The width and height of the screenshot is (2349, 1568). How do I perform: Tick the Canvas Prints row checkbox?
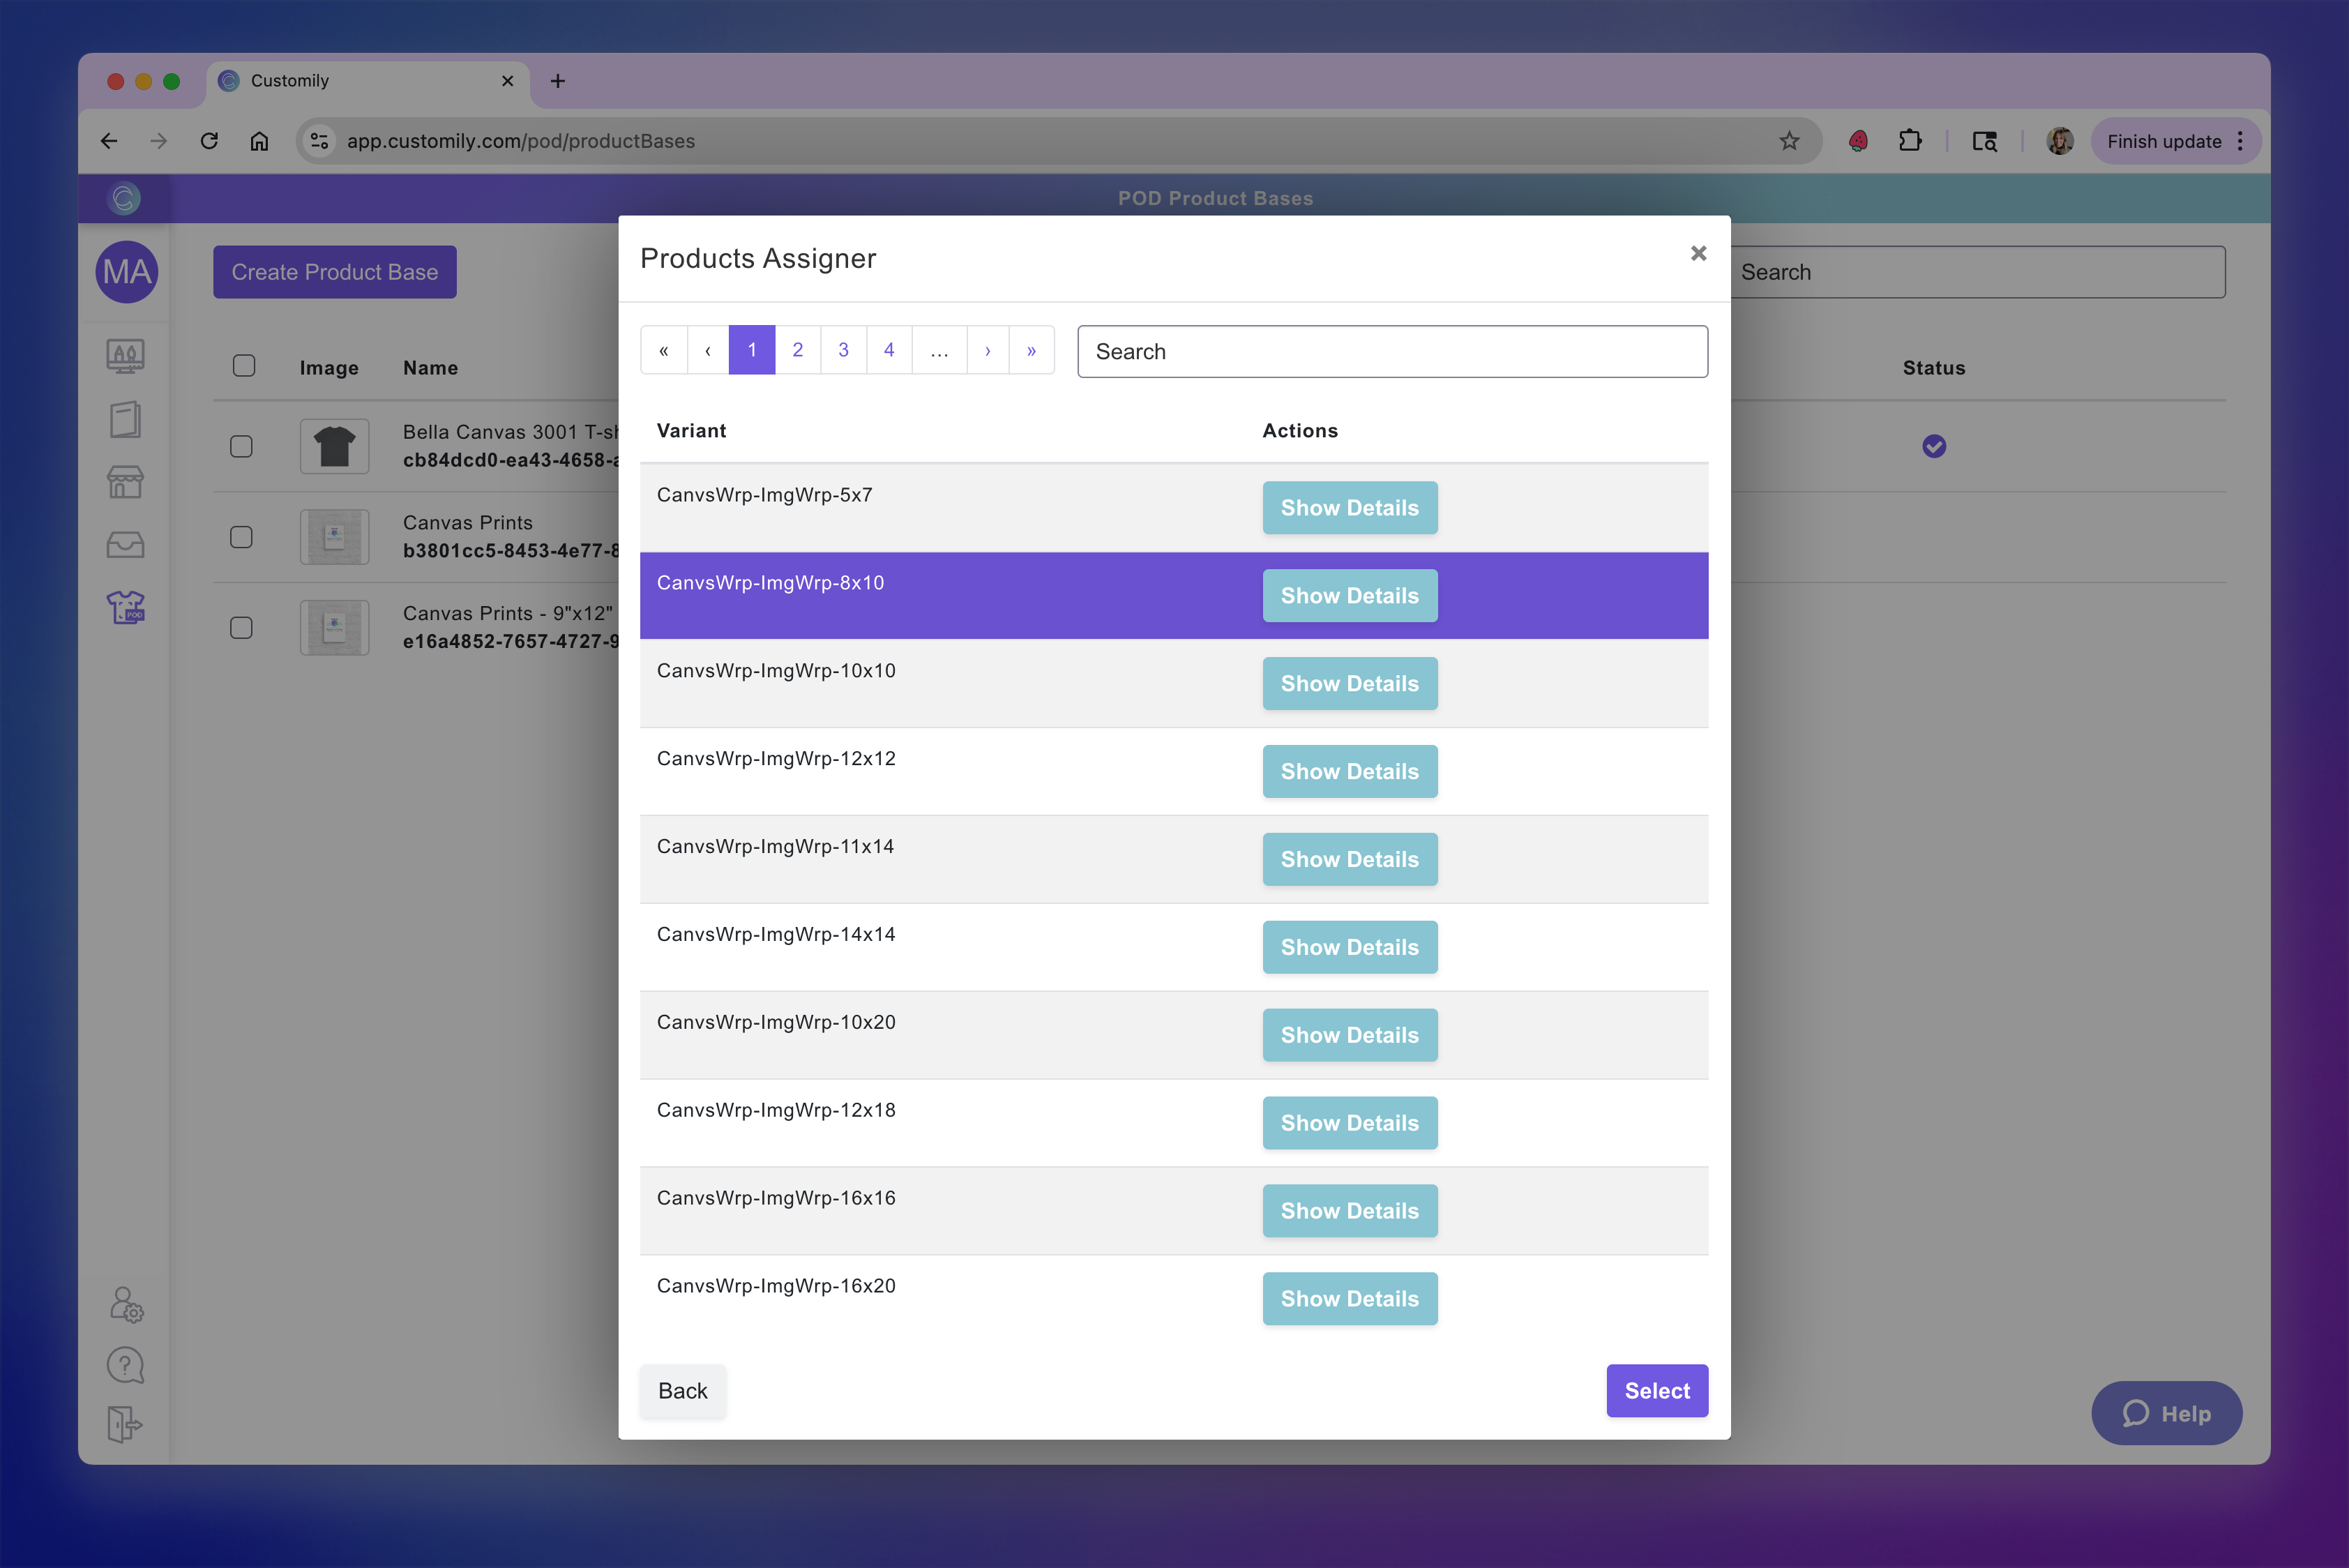point(241,537)
